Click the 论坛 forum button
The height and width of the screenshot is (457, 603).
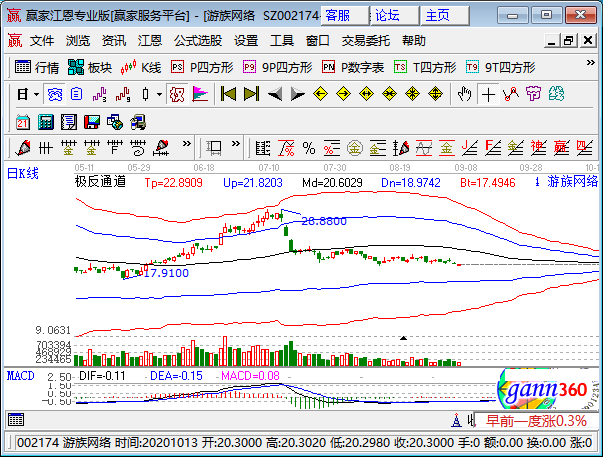click(x=395, y=16)
